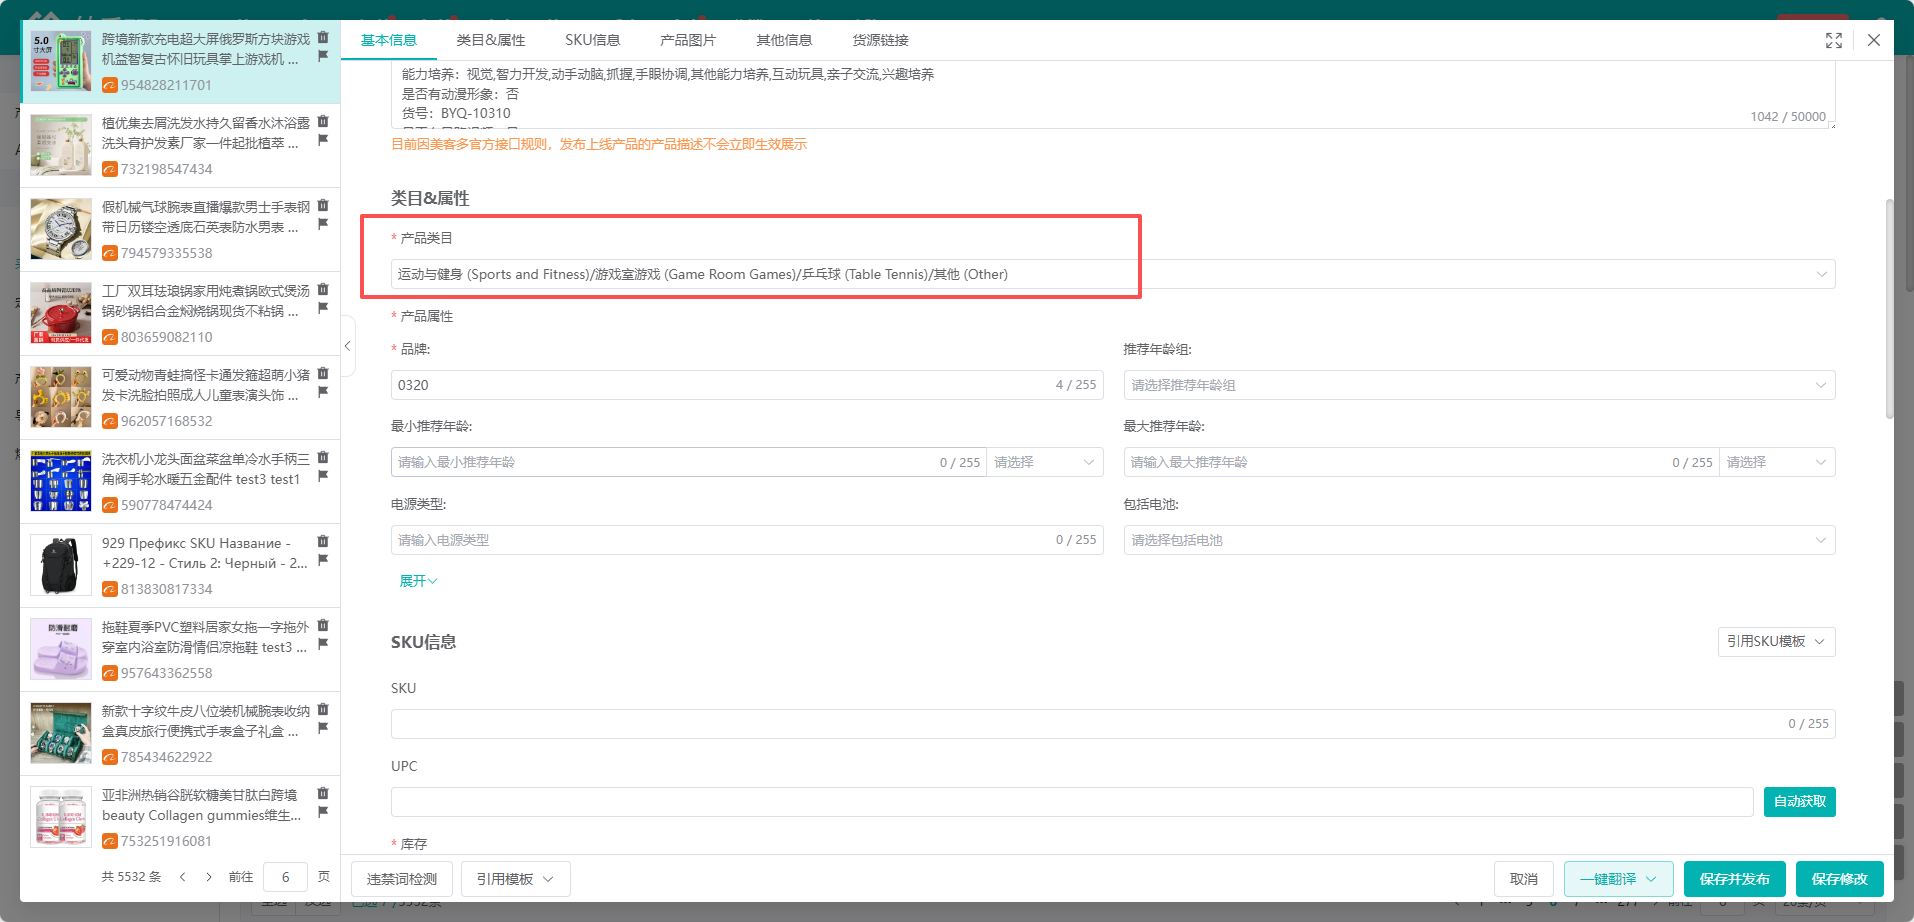Click 保存并发布 to save and publish
The width and height of the screenshot is (1914, 922).
(x=1735, y=879)
